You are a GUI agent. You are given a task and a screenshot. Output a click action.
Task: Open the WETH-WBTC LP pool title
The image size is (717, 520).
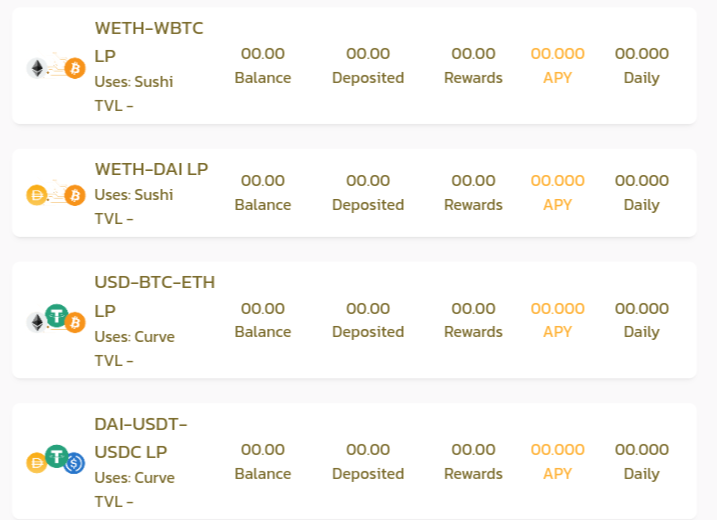pyautogui.click(x=149, y=42)
